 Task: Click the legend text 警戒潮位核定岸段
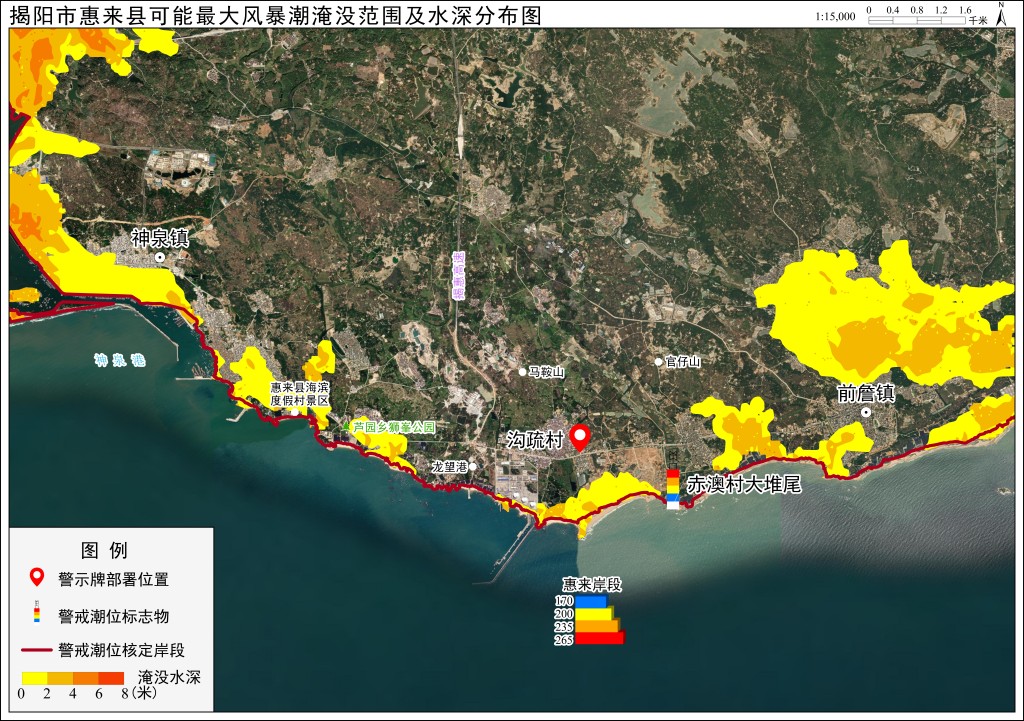coord(121,650)
